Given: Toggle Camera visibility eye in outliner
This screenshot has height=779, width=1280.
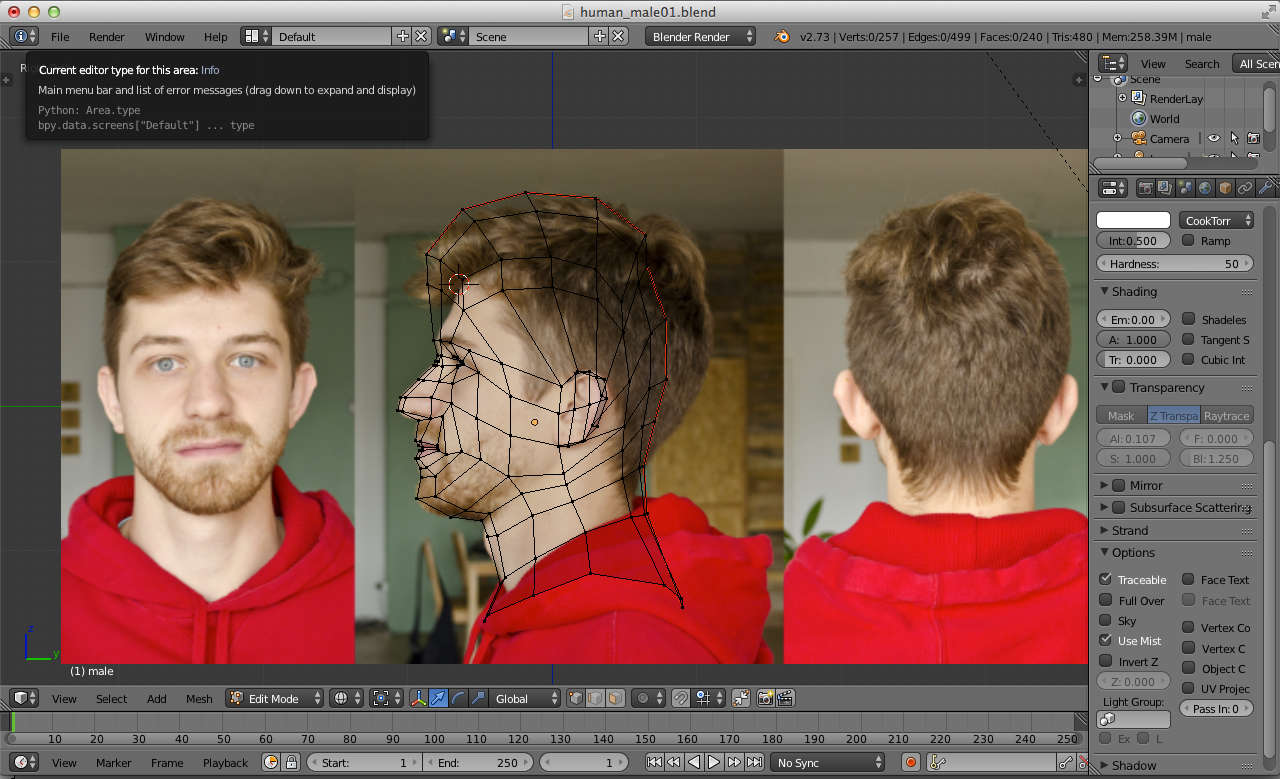Looking at the screenshot, I should pyautogui.click(x=1214, y=138).
